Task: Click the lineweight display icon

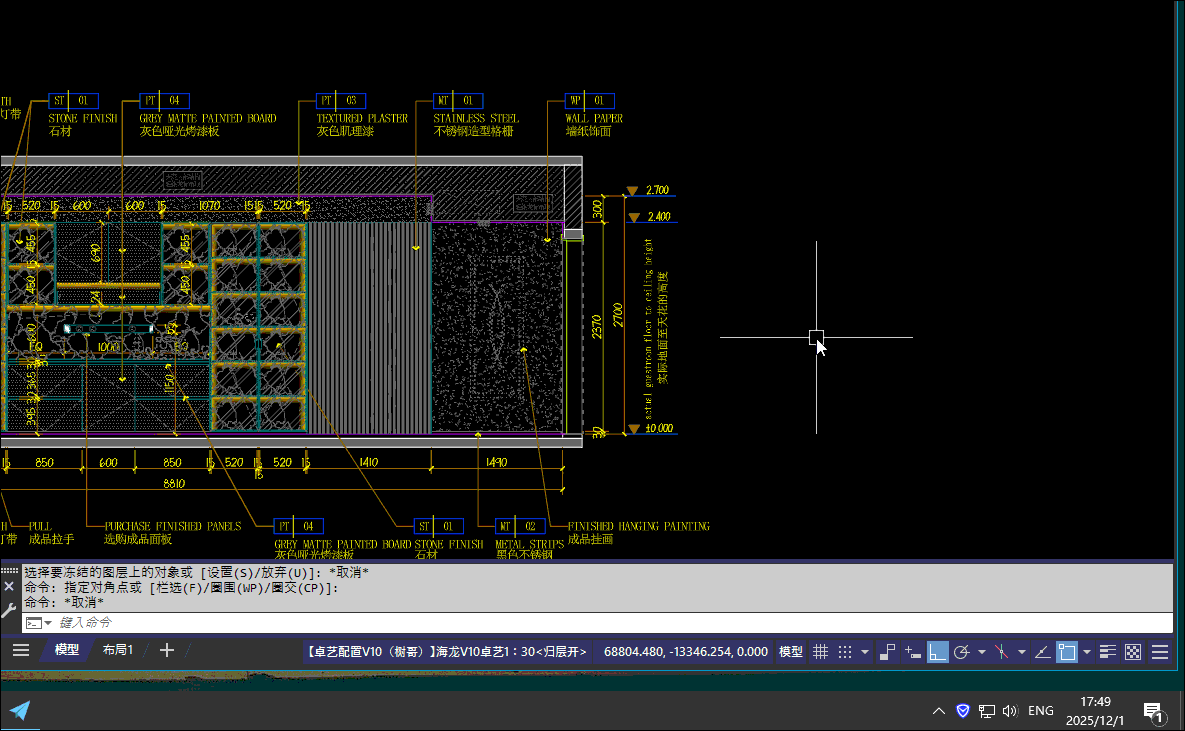Action: [x=1108, y=652]
